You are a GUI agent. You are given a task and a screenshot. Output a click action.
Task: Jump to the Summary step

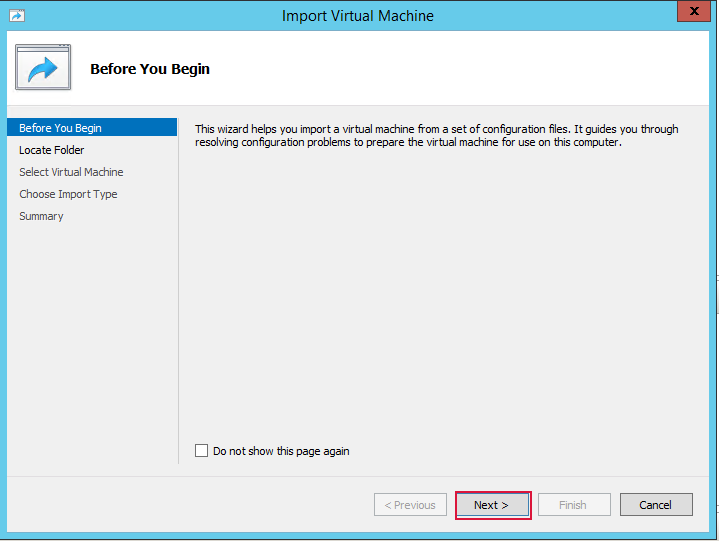pyautogui.click(x=41, y=216)
